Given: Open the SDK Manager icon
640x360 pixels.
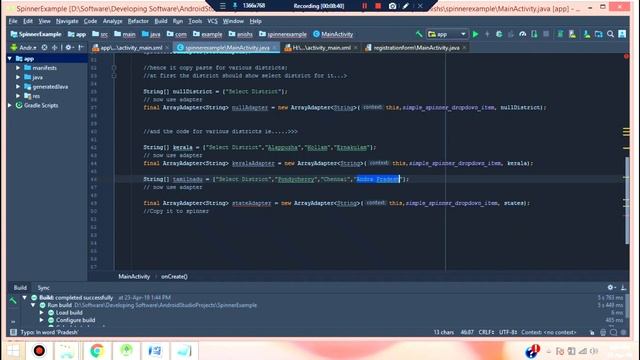Looking at the screenshot, I should (x=587, y=34).
